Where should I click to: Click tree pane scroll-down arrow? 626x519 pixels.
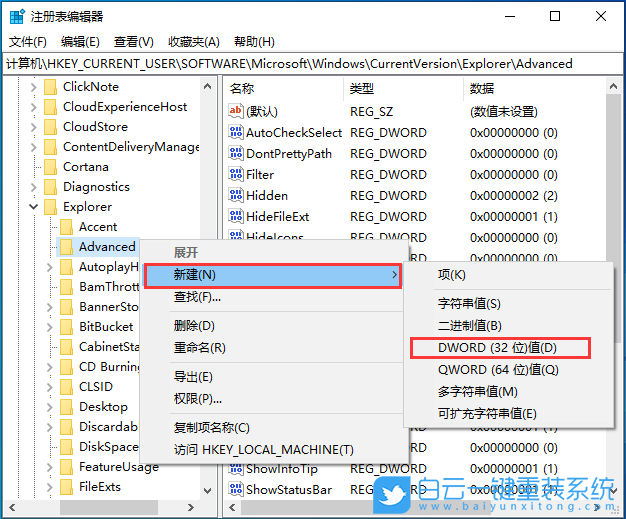pos(208,491)
